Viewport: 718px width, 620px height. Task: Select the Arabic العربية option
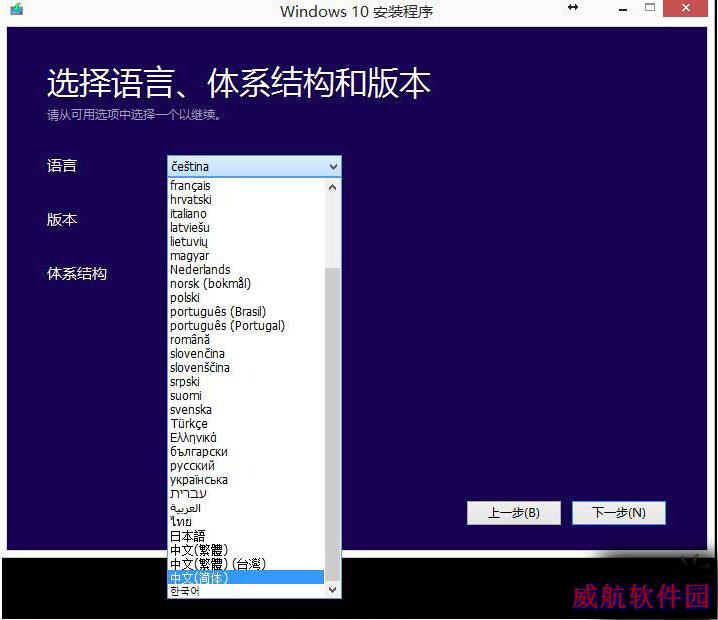pyautogui.click(x=246, y=508)
